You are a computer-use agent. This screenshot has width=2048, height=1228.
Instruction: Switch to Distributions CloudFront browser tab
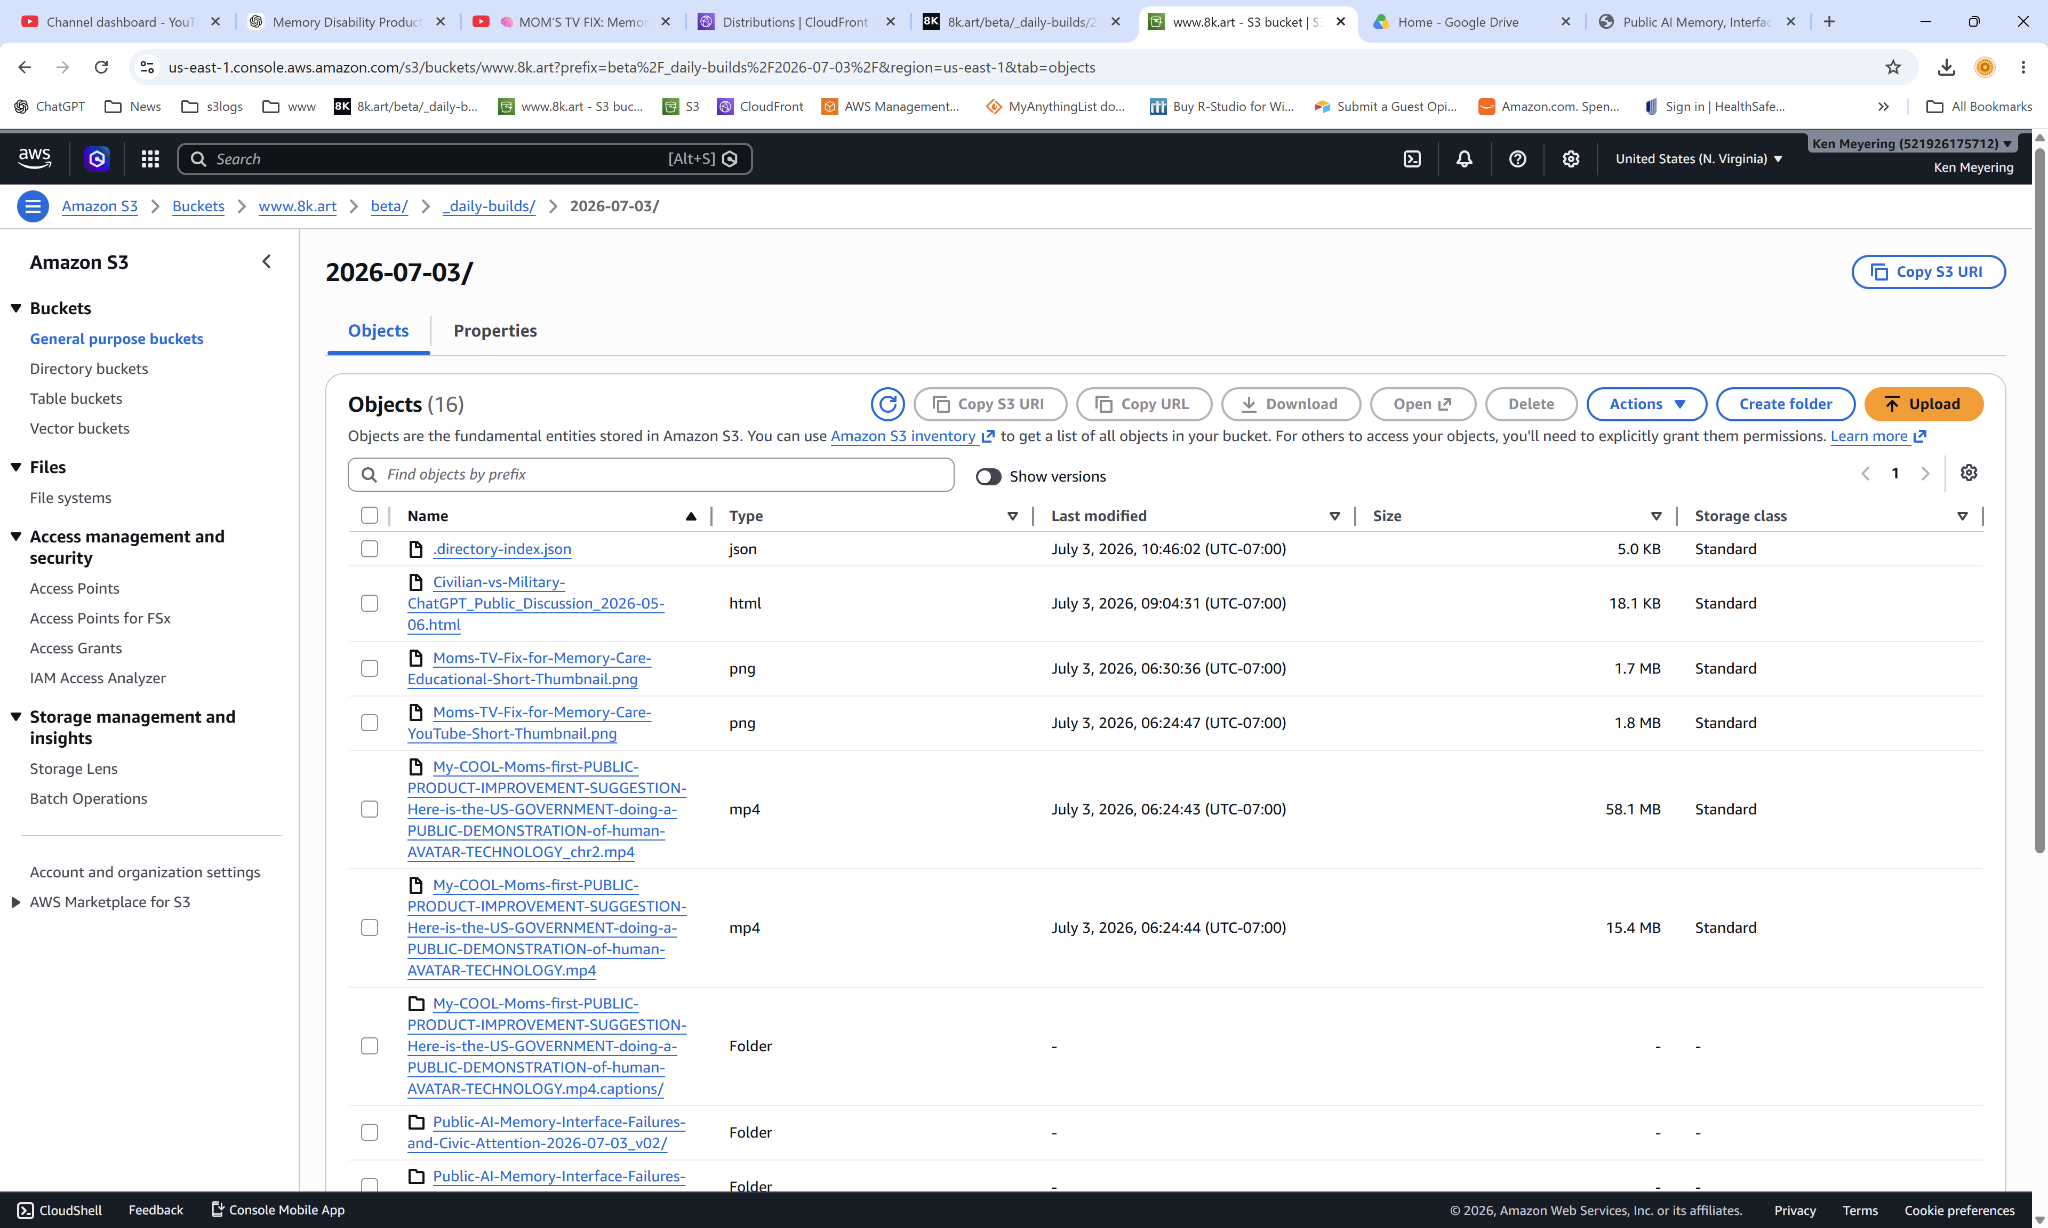click(795, 21)
